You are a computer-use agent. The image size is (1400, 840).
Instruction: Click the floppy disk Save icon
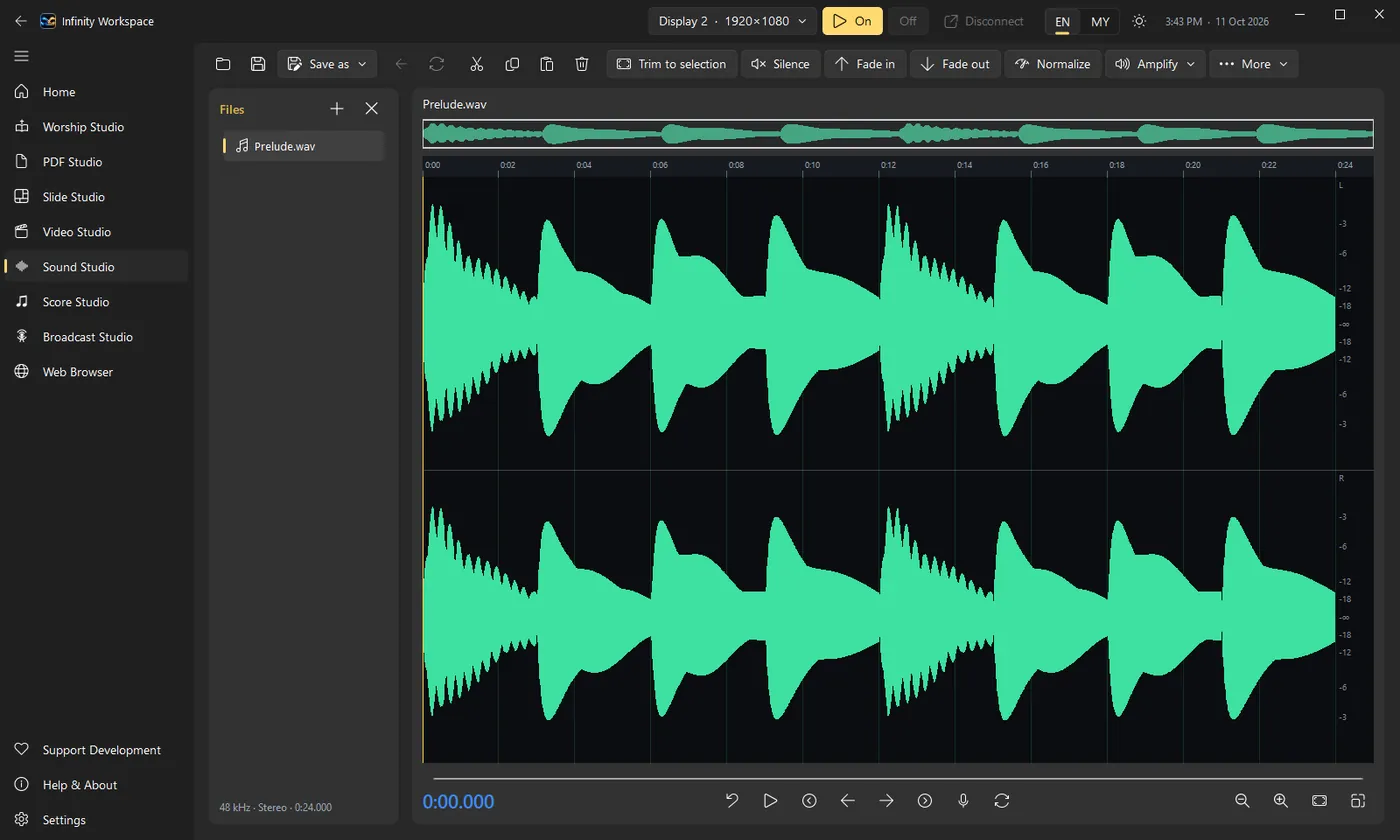tap(258, 64)
